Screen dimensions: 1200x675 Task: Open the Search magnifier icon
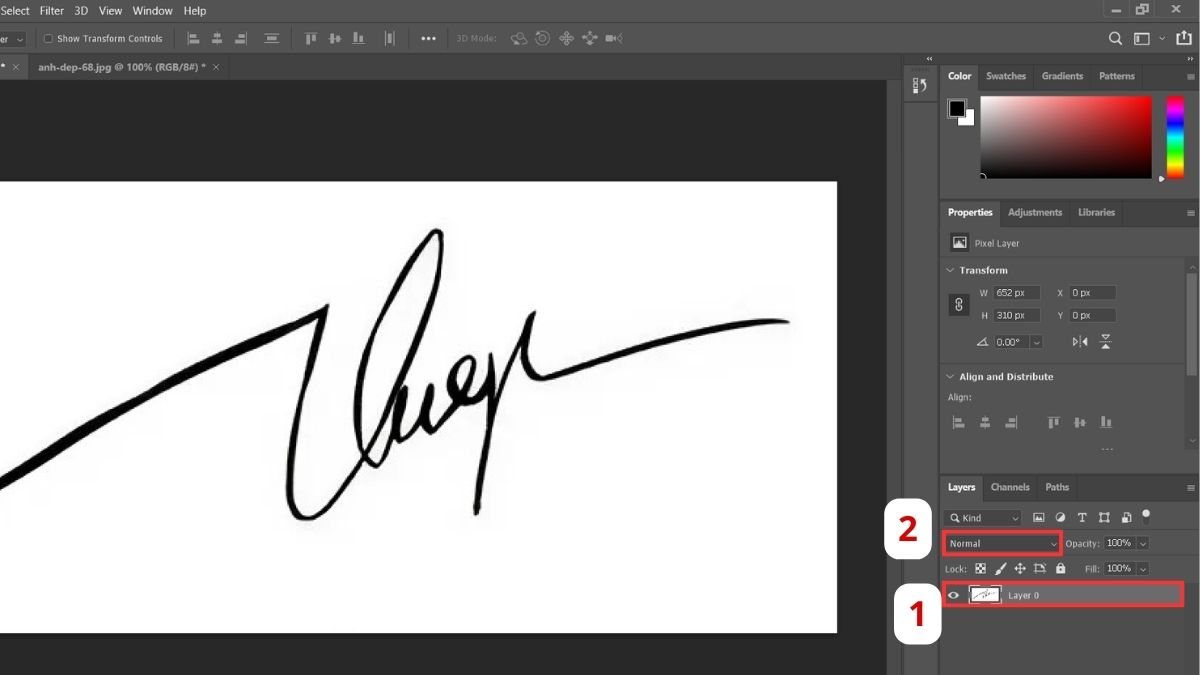(1116, 38)
